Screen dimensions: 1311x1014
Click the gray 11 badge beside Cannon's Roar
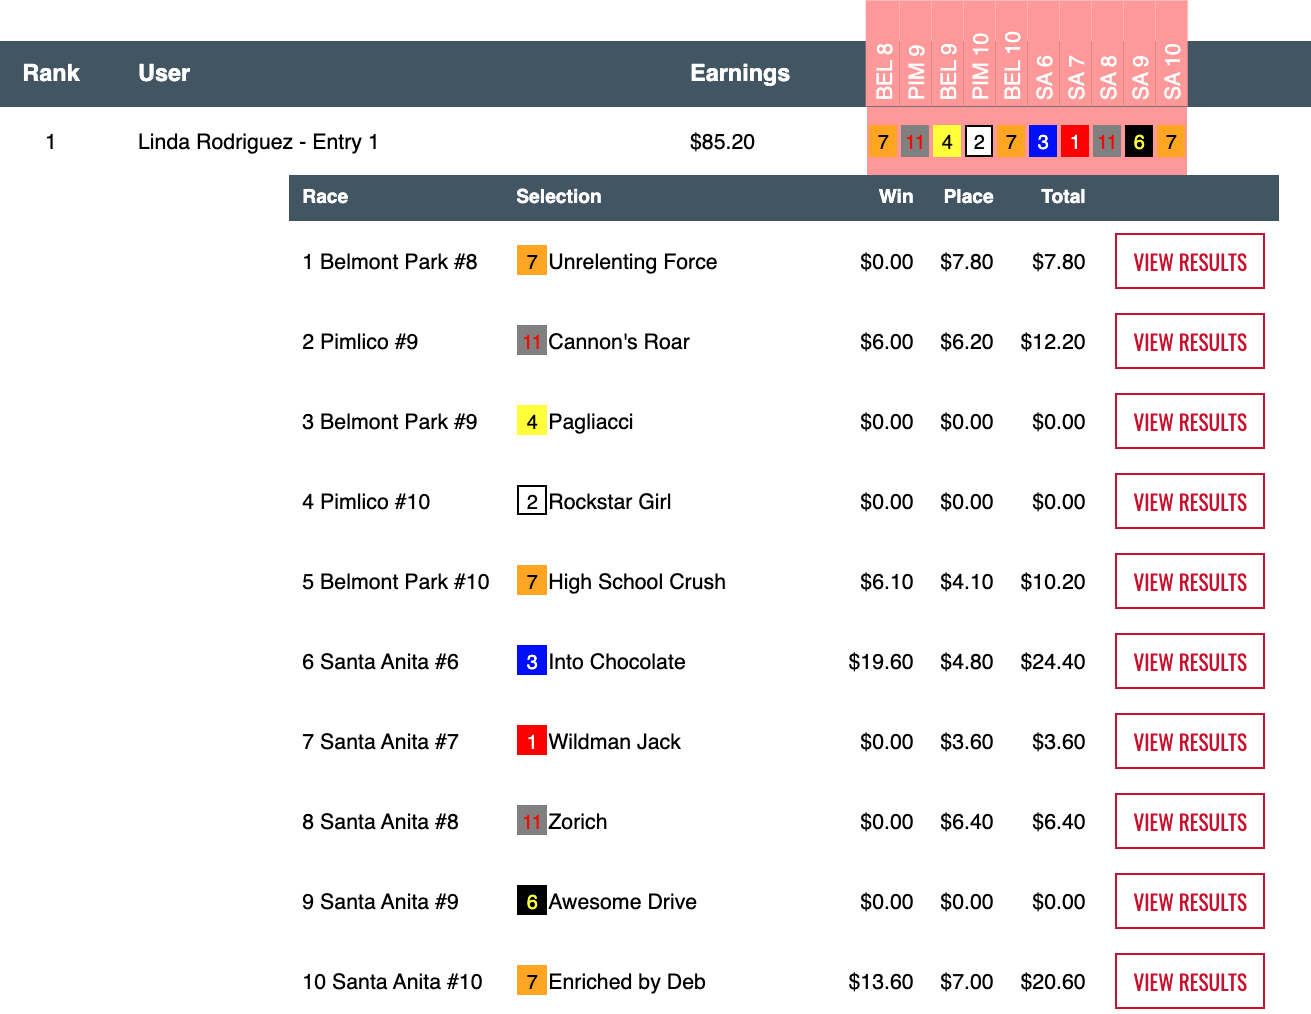click(x=531, y=341)
